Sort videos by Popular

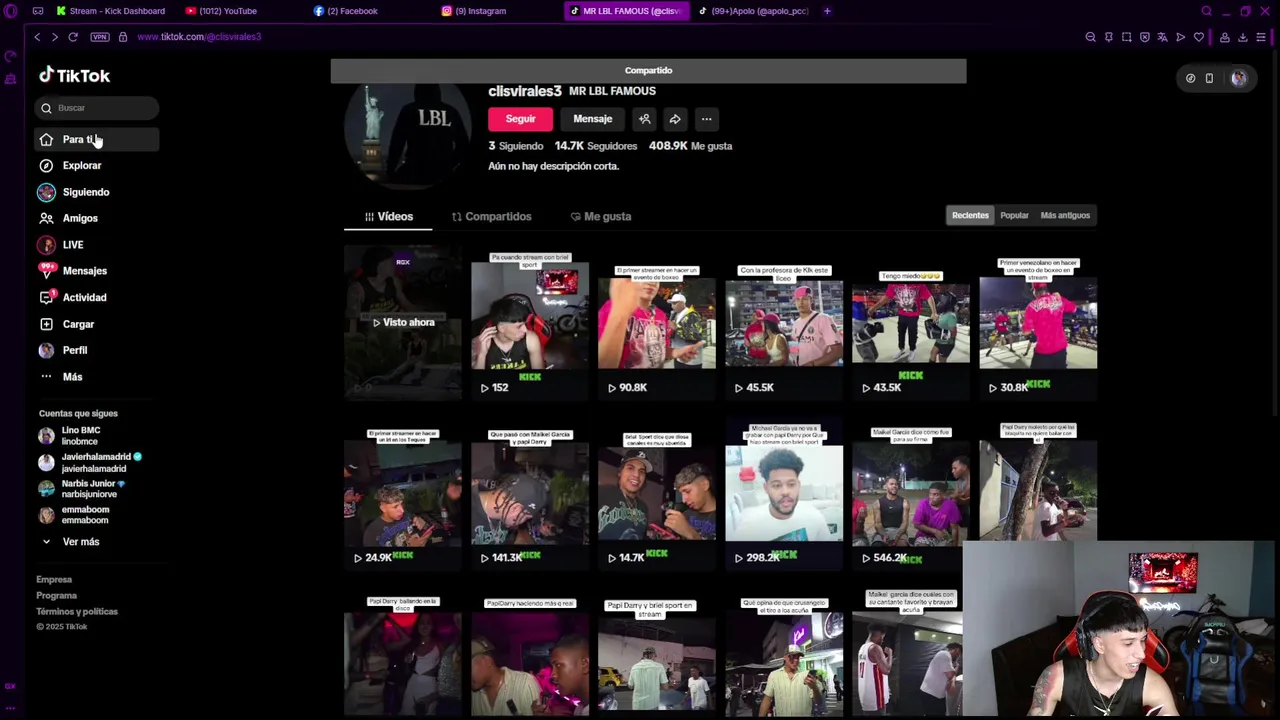[1014, 215]
